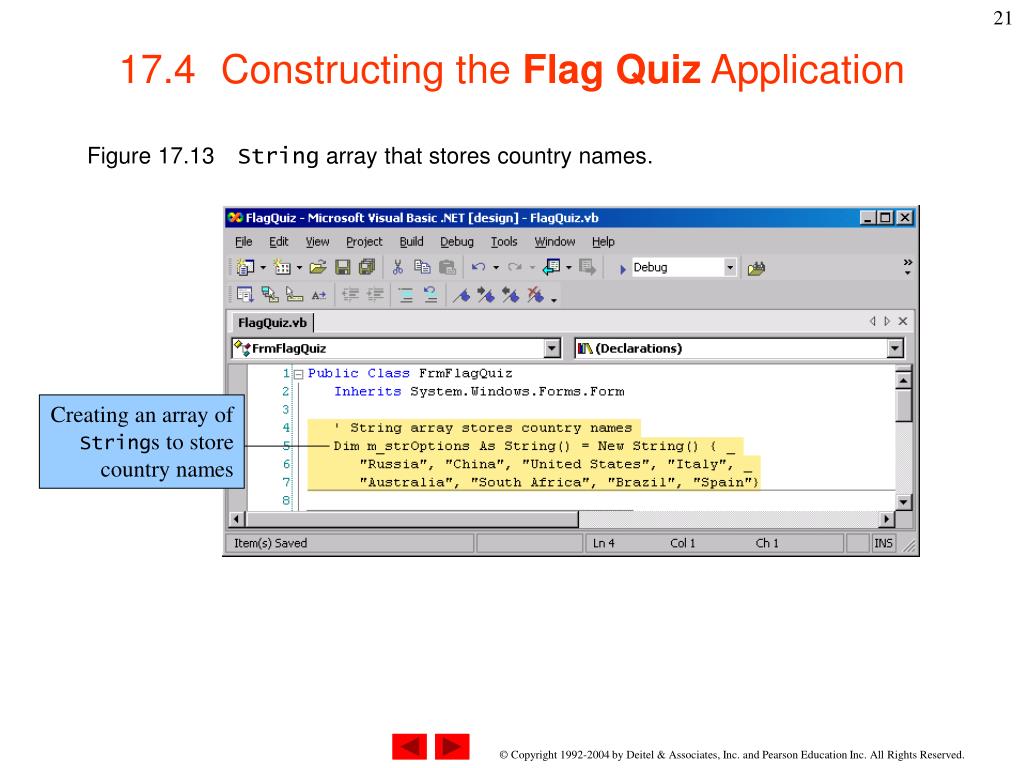Click the Copy toolbar icon
This screenshot has height=768, width=1024.
423,267
